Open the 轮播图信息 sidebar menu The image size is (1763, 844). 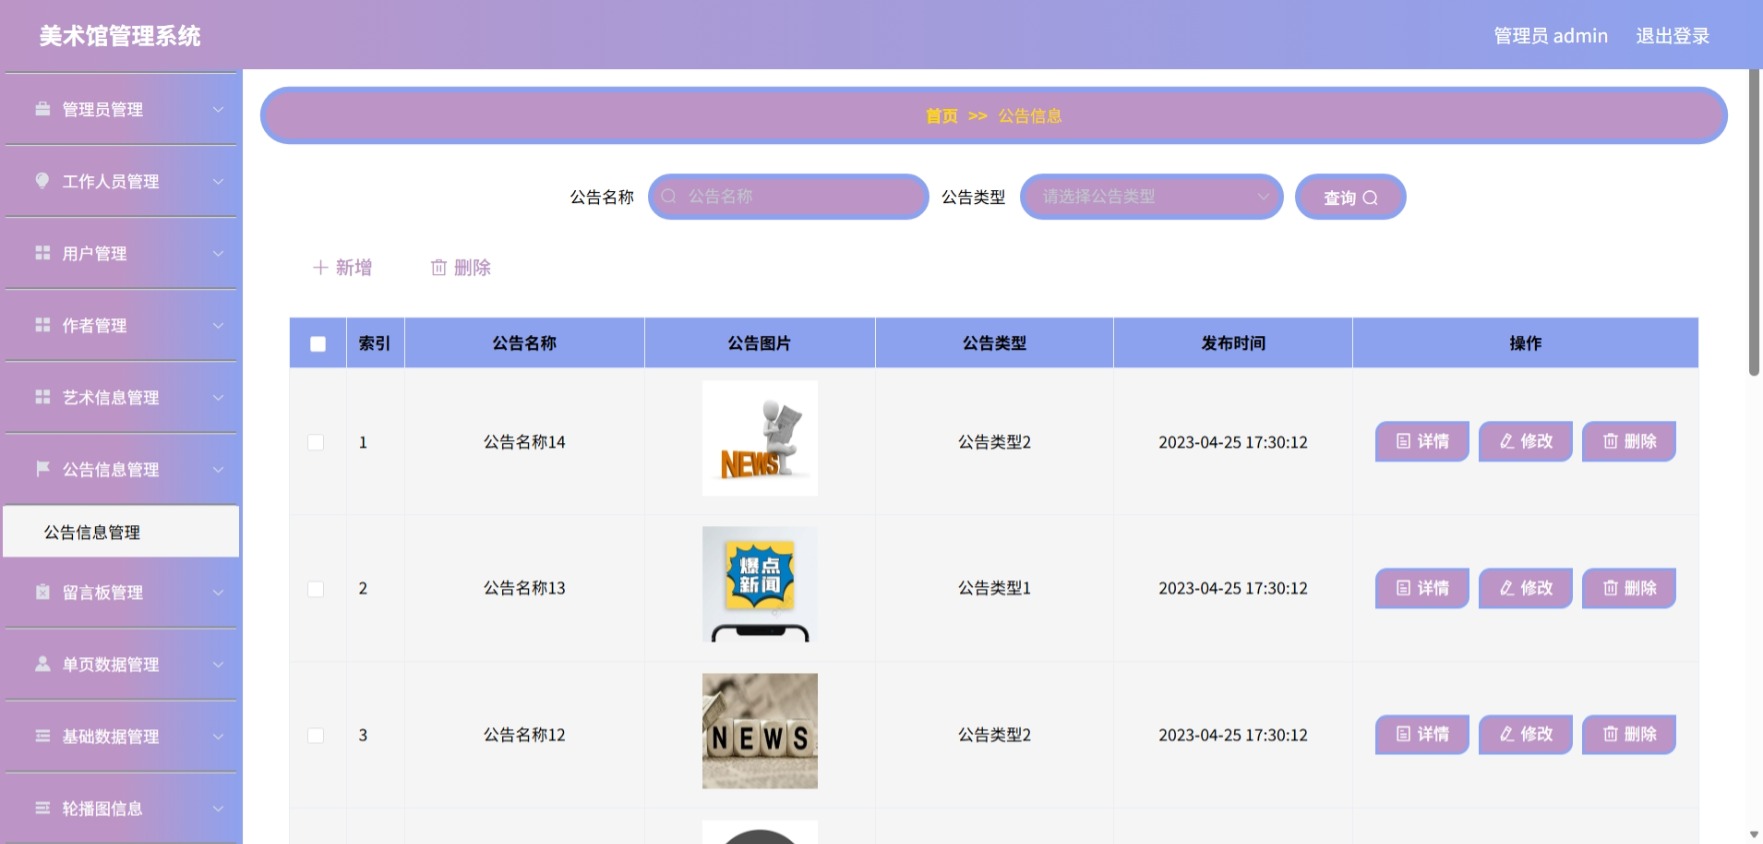point(121,808)
